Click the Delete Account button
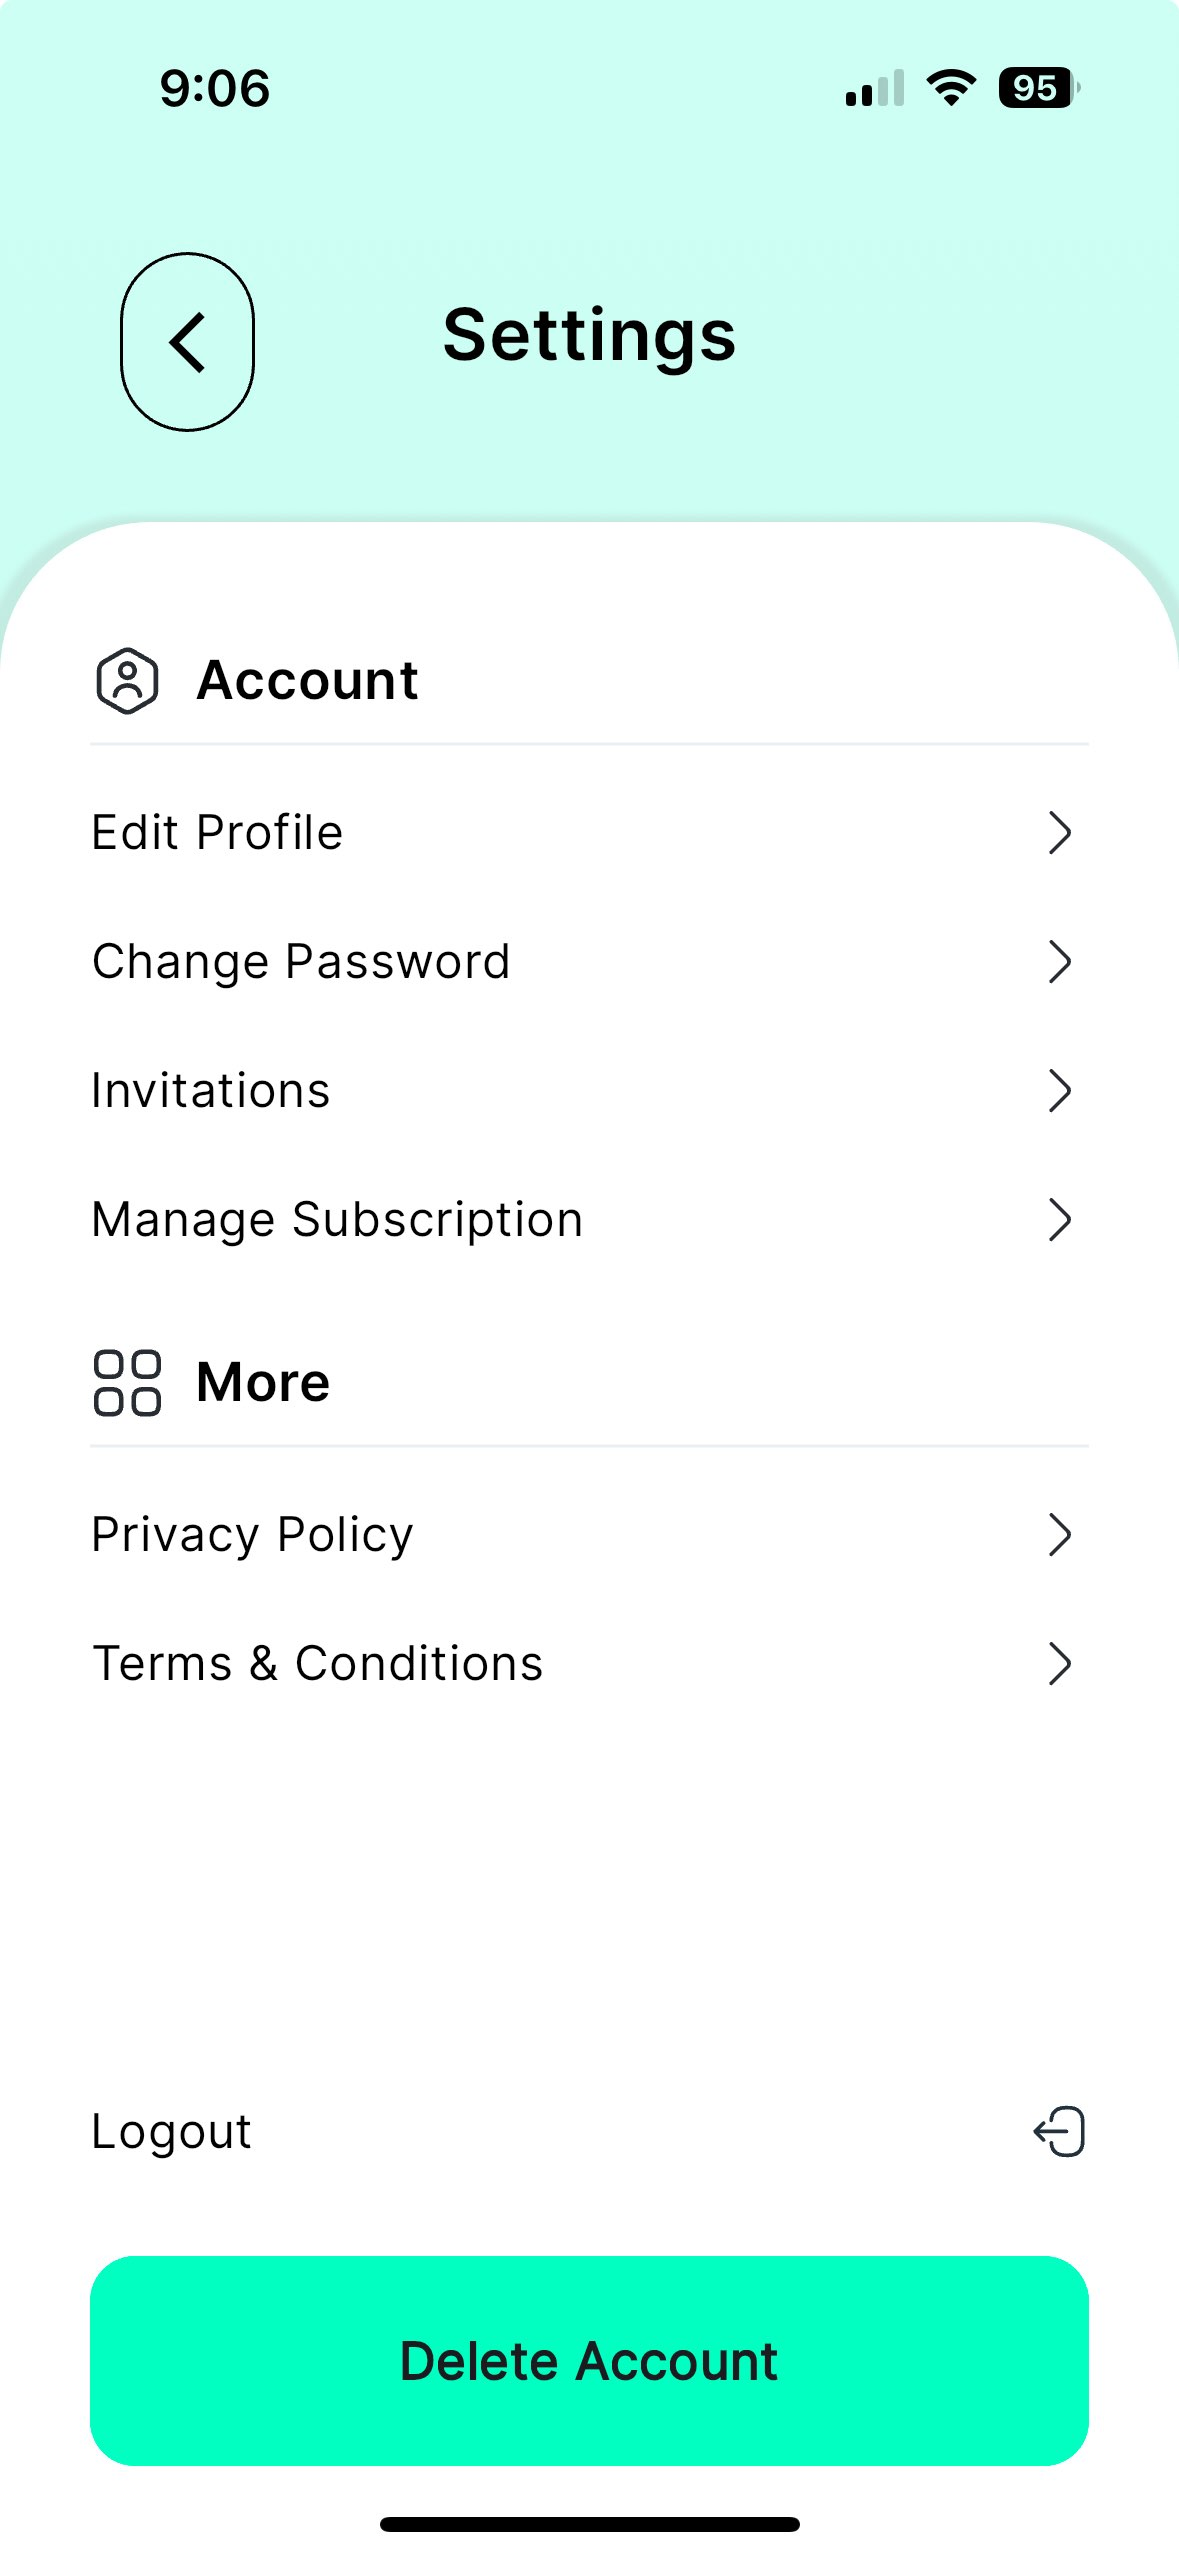 (x=589, y=2361)
